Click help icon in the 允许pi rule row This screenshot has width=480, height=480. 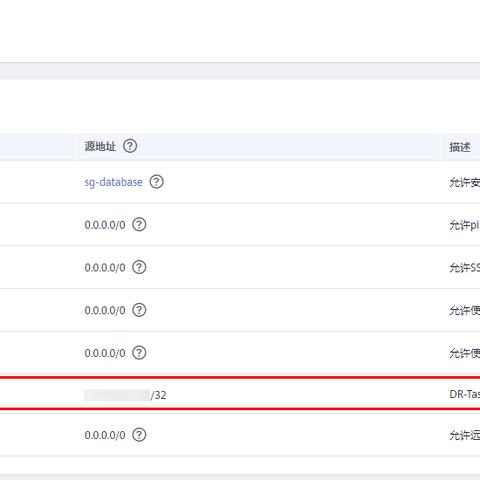pos(139,225)
